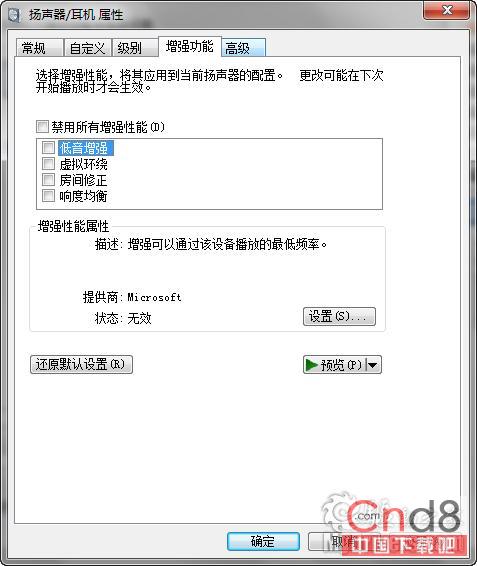Check the 响度均衡 option

pyautogui.click(x=48, y=196)
